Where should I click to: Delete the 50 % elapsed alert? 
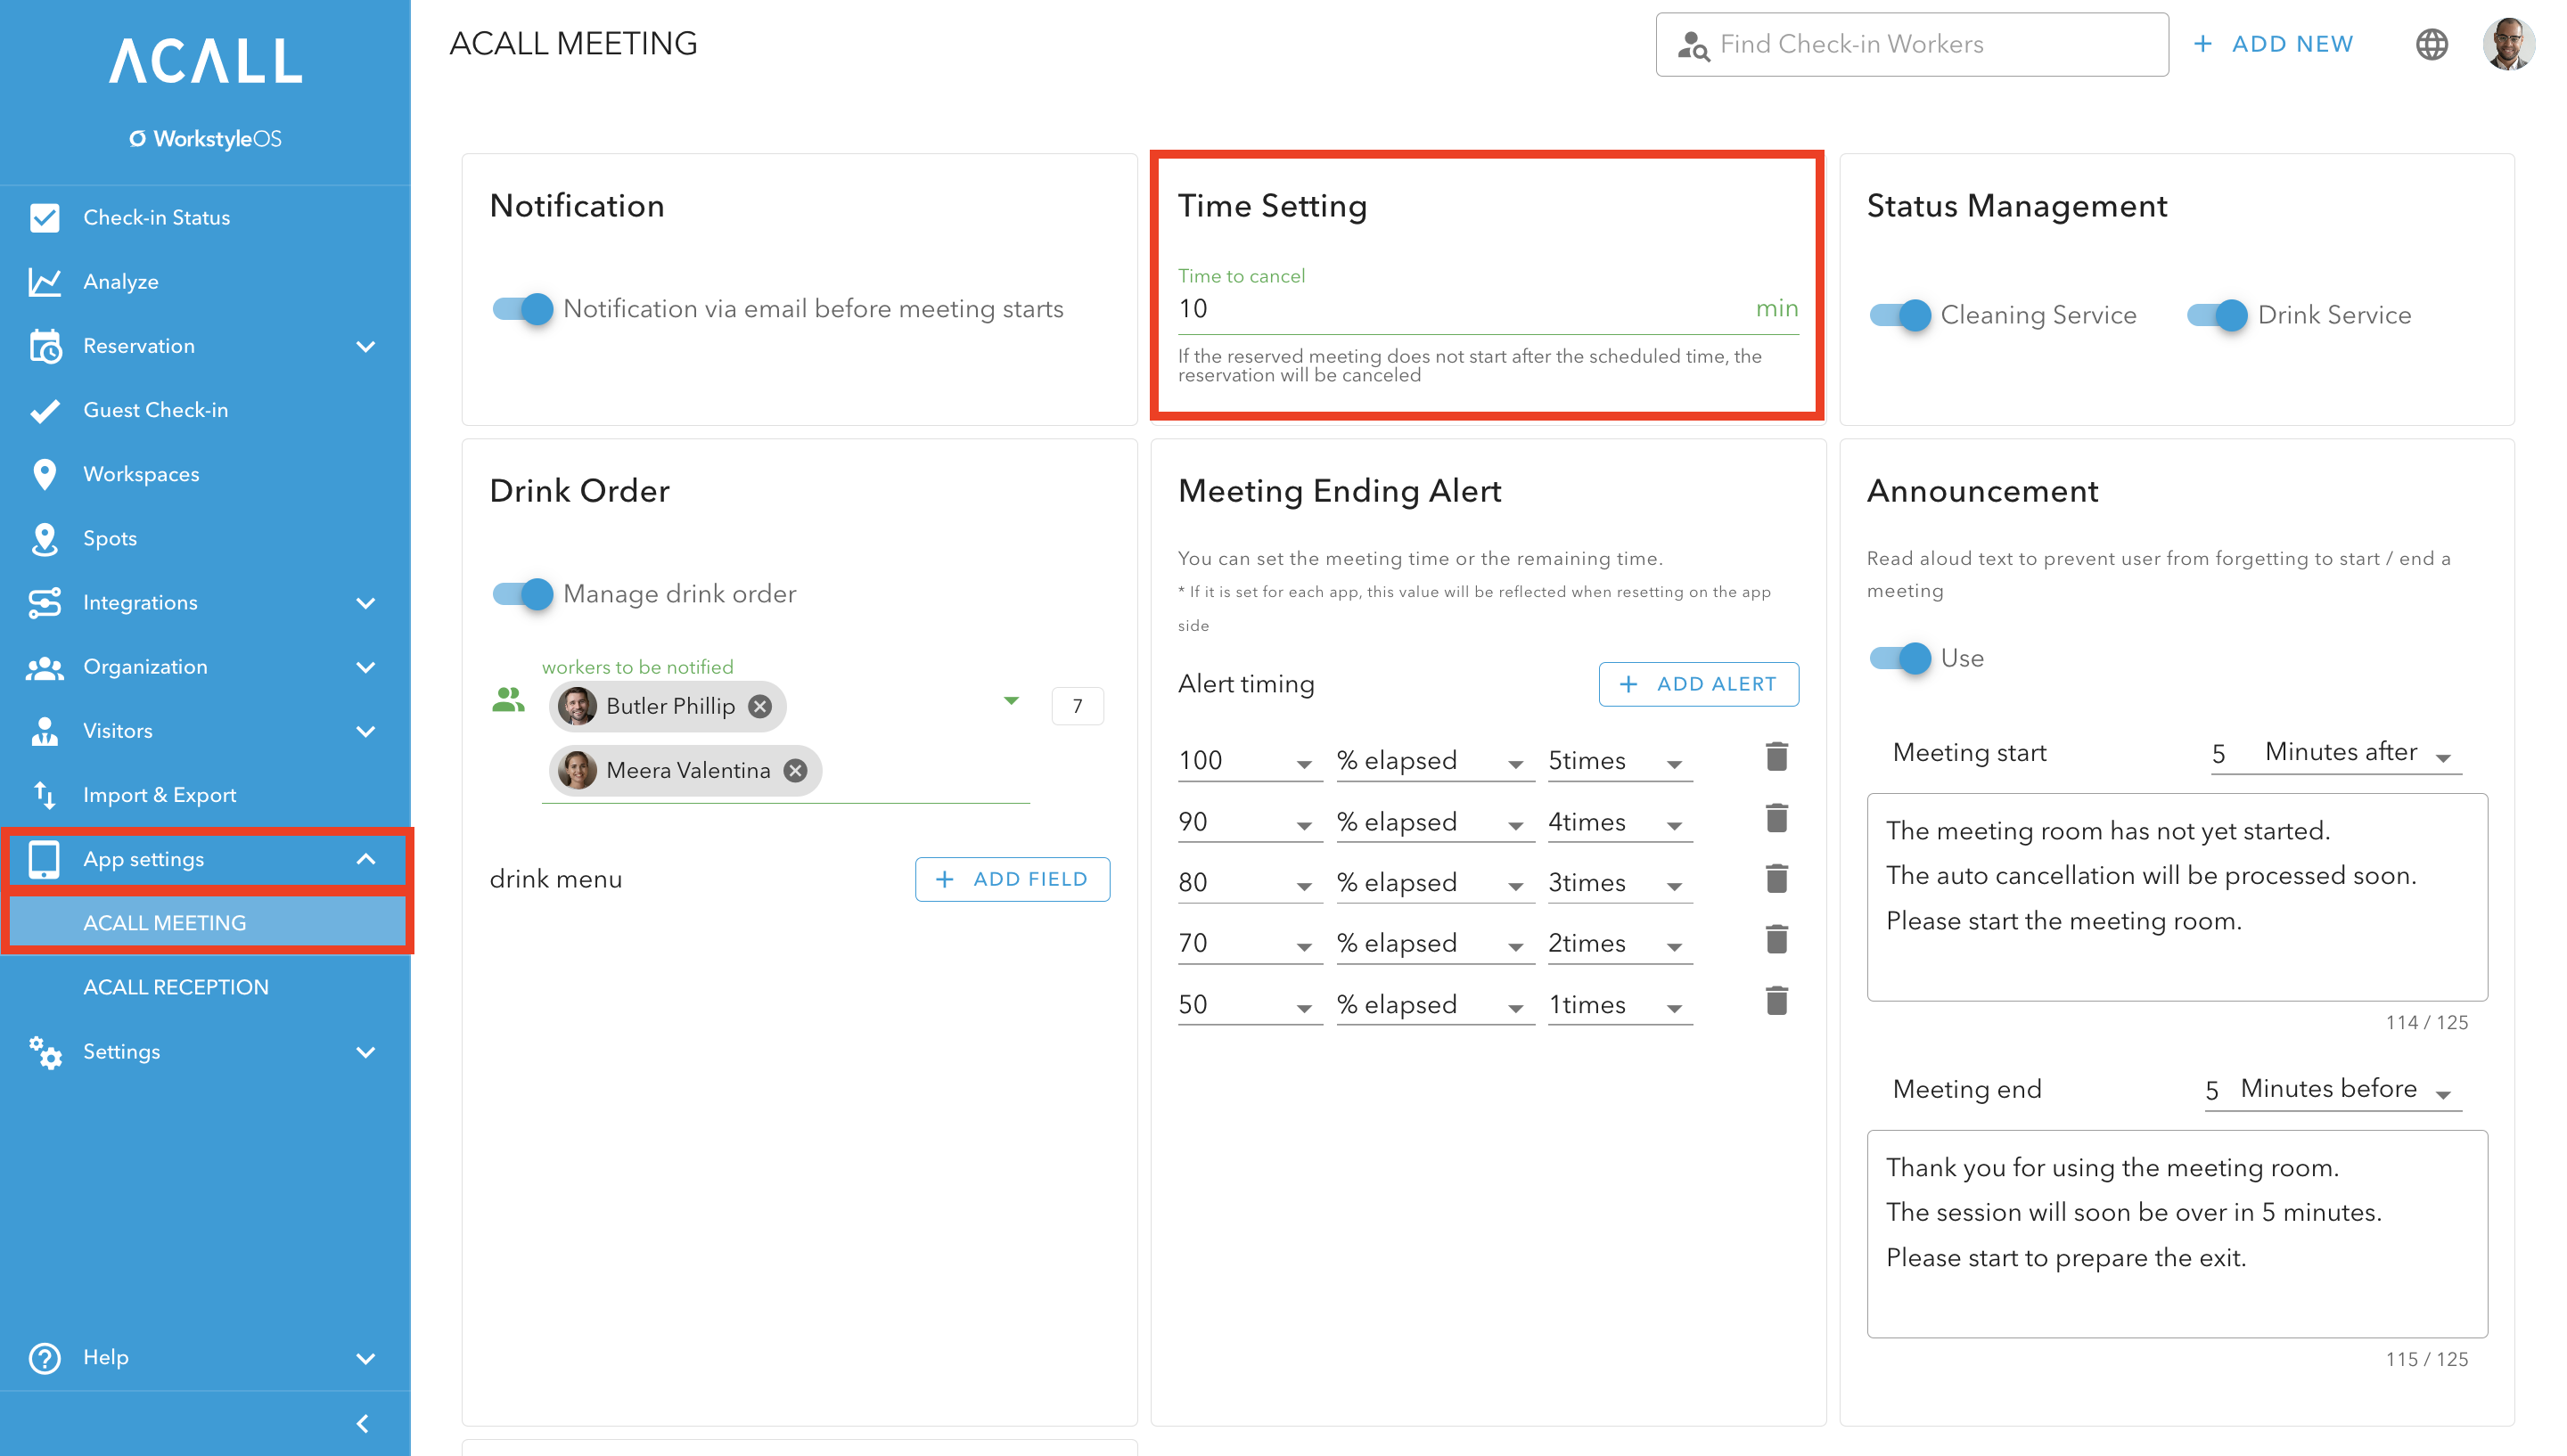(1776, 1001)
